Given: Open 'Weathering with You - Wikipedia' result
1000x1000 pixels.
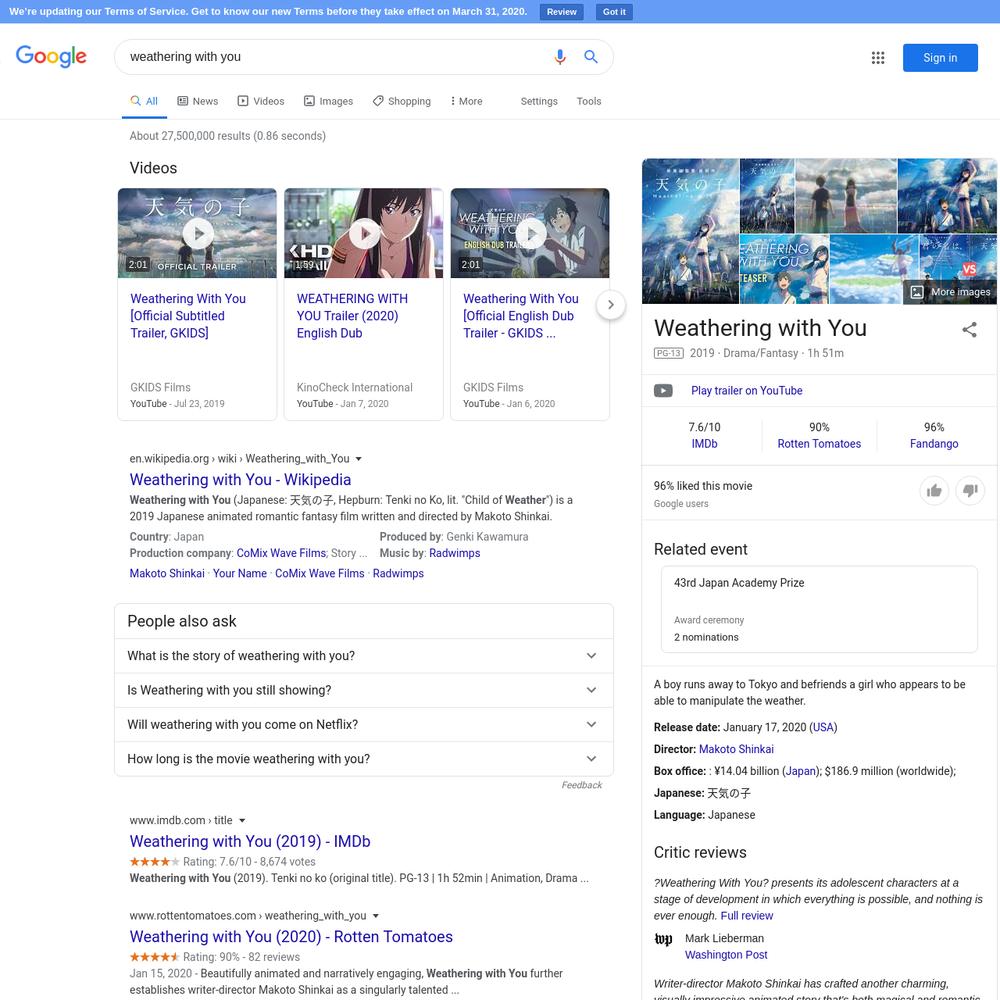Looking at the screenshot, I should click(240, 480).
